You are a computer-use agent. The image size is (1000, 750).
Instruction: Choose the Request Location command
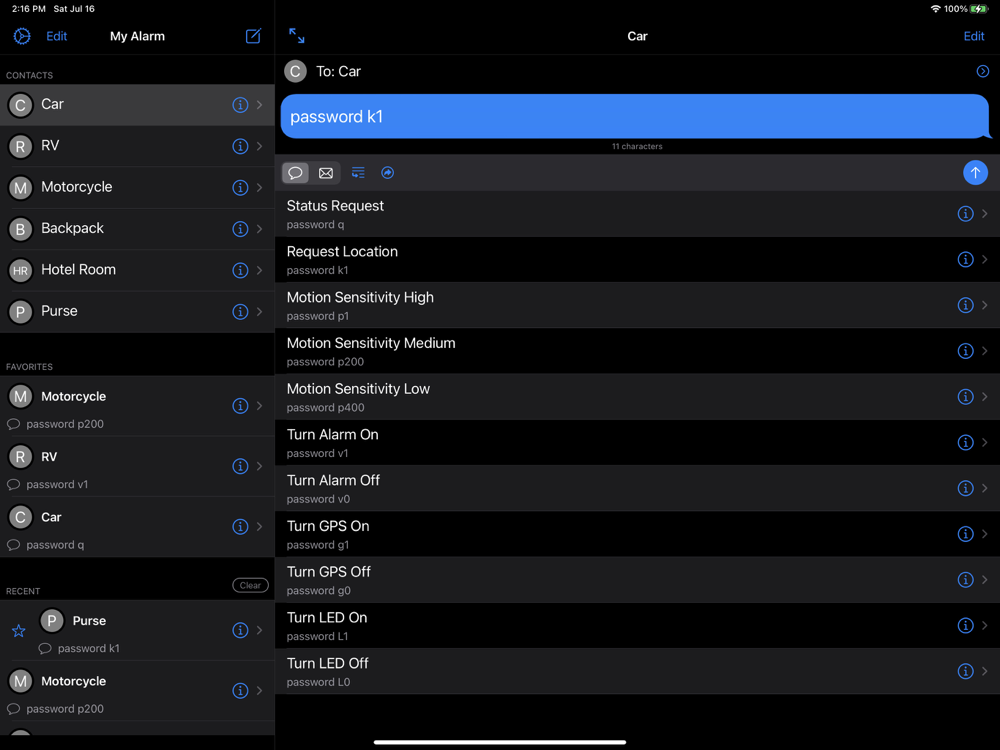[637, 260]
